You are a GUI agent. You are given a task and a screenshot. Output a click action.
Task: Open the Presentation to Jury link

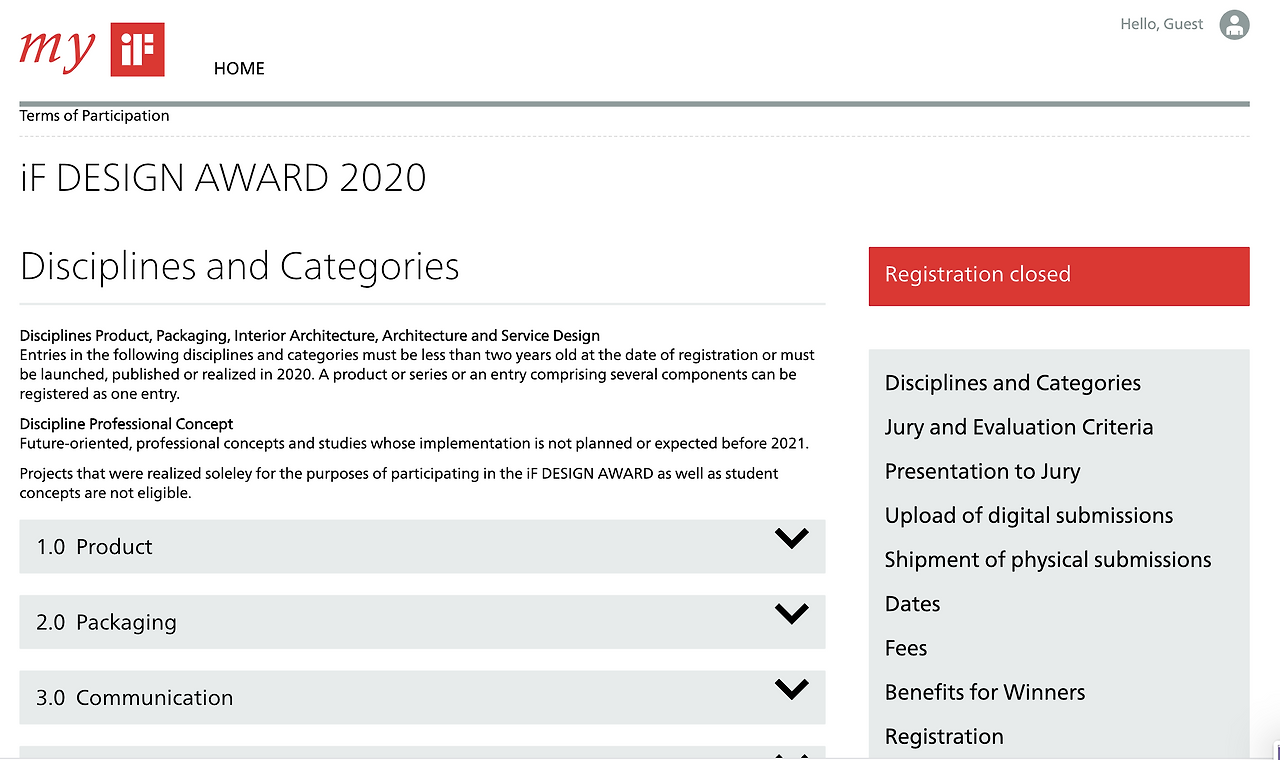pos(982,471)
